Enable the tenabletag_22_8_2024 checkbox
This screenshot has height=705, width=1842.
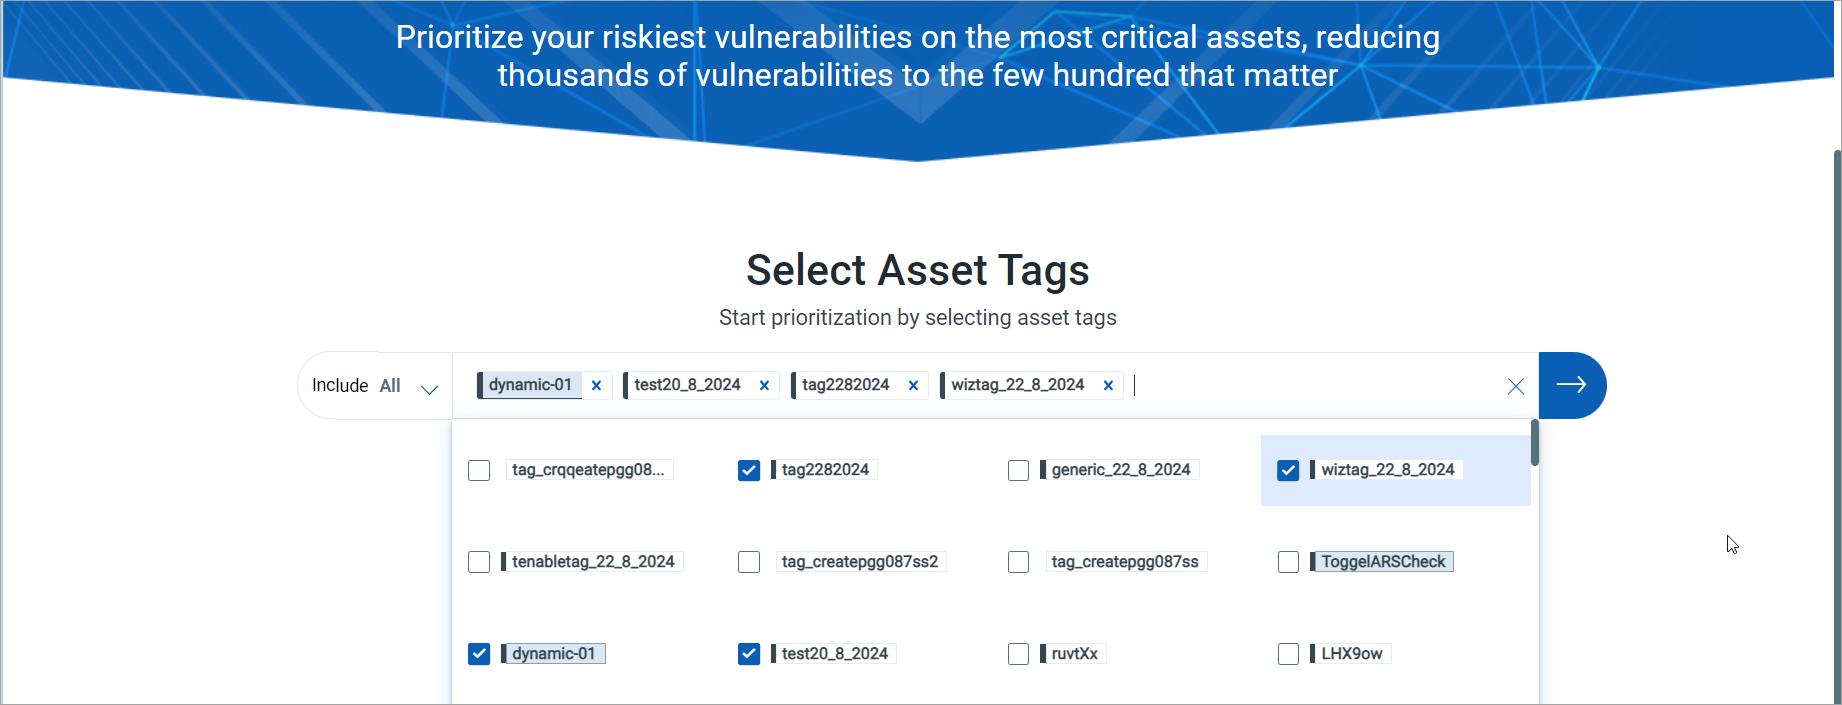(x=479, y=562)
